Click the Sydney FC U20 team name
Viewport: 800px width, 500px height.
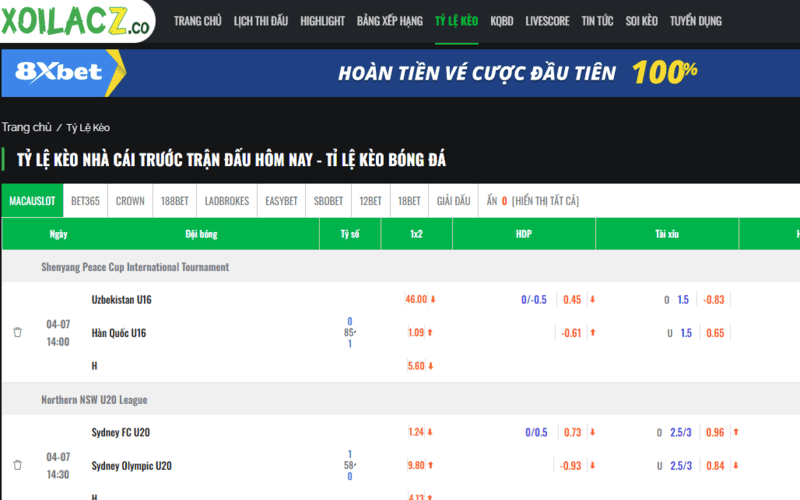[x=121, y=432]
